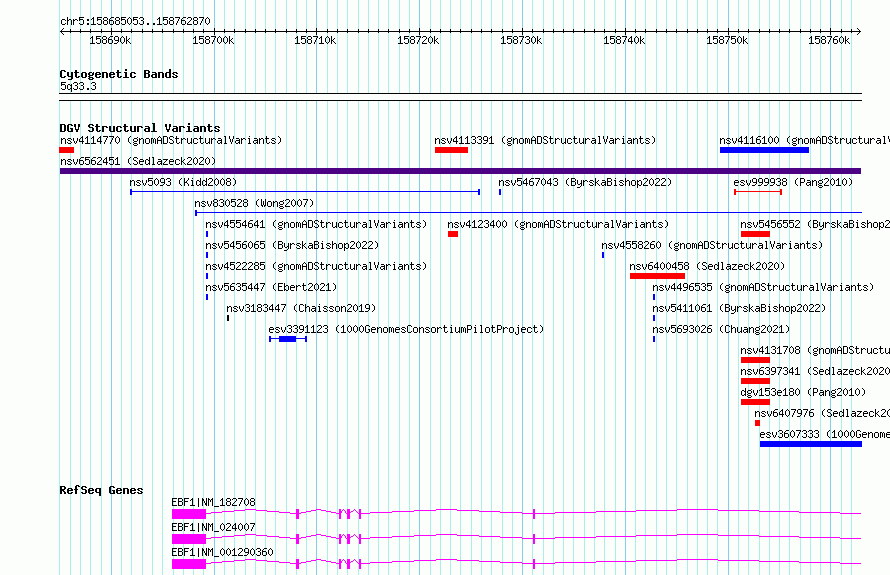The height and width of the screenshot is (575, 890).
Task: Open nsv4131708 variant label
Action: click(x=815, y=350)
